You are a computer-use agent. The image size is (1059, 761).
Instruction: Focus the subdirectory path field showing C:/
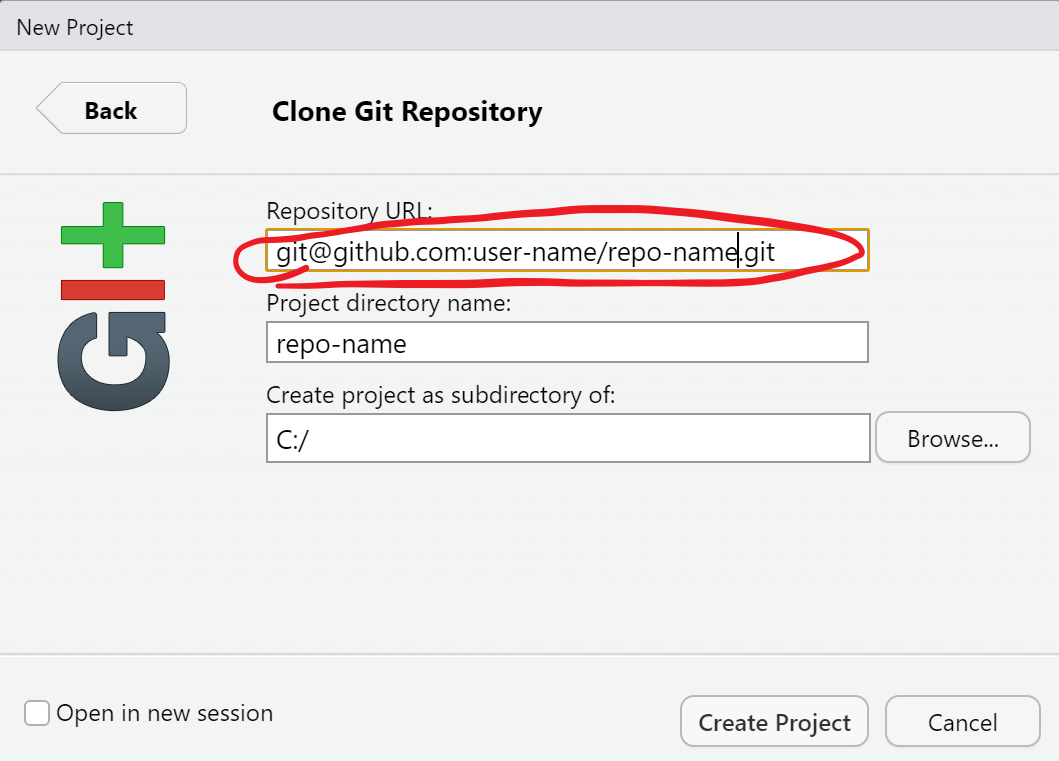568,438
